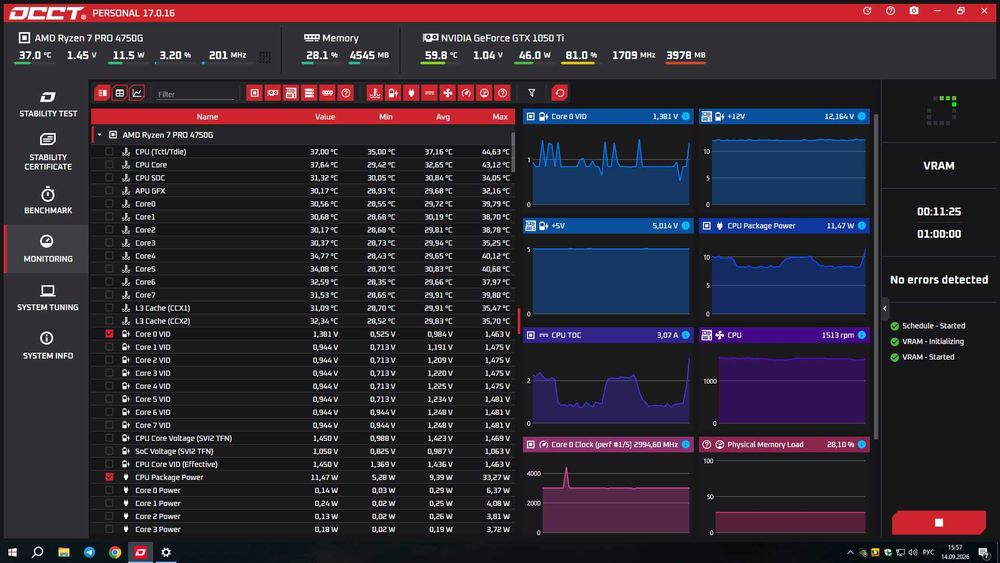Image resolution: width=1000 pixels, height=563 pixels.
Task: Stop the running VRAM test
Action: (x=938, y=522)
